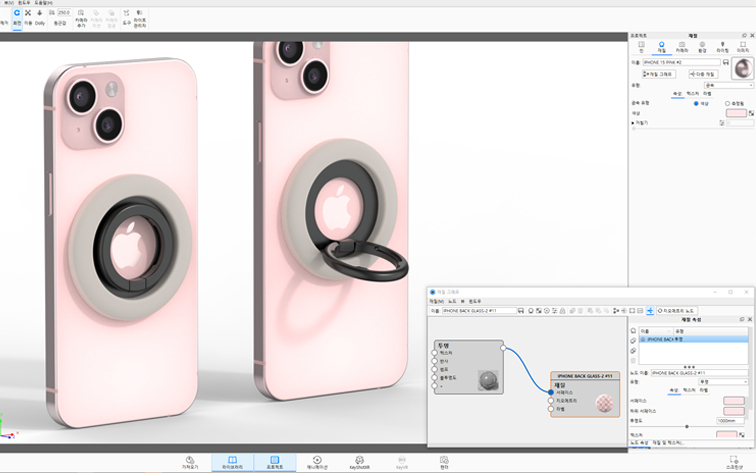Switch to the Lighting tab in Project panel
The height and width of the screenshot is (473, 756).
[722, 47]
